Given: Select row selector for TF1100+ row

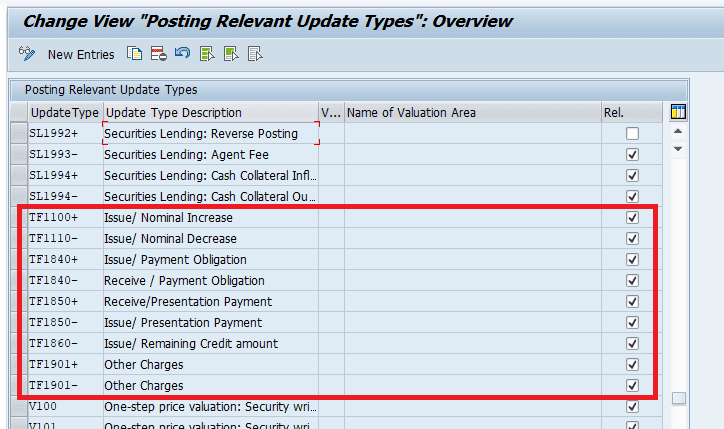Looking at the screenshot, I should pyautogui.click(x=18, y=218).
